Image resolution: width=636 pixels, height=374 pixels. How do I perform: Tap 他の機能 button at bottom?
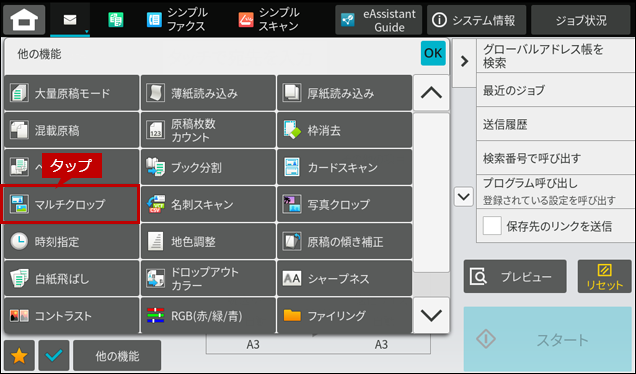[117, 356]
